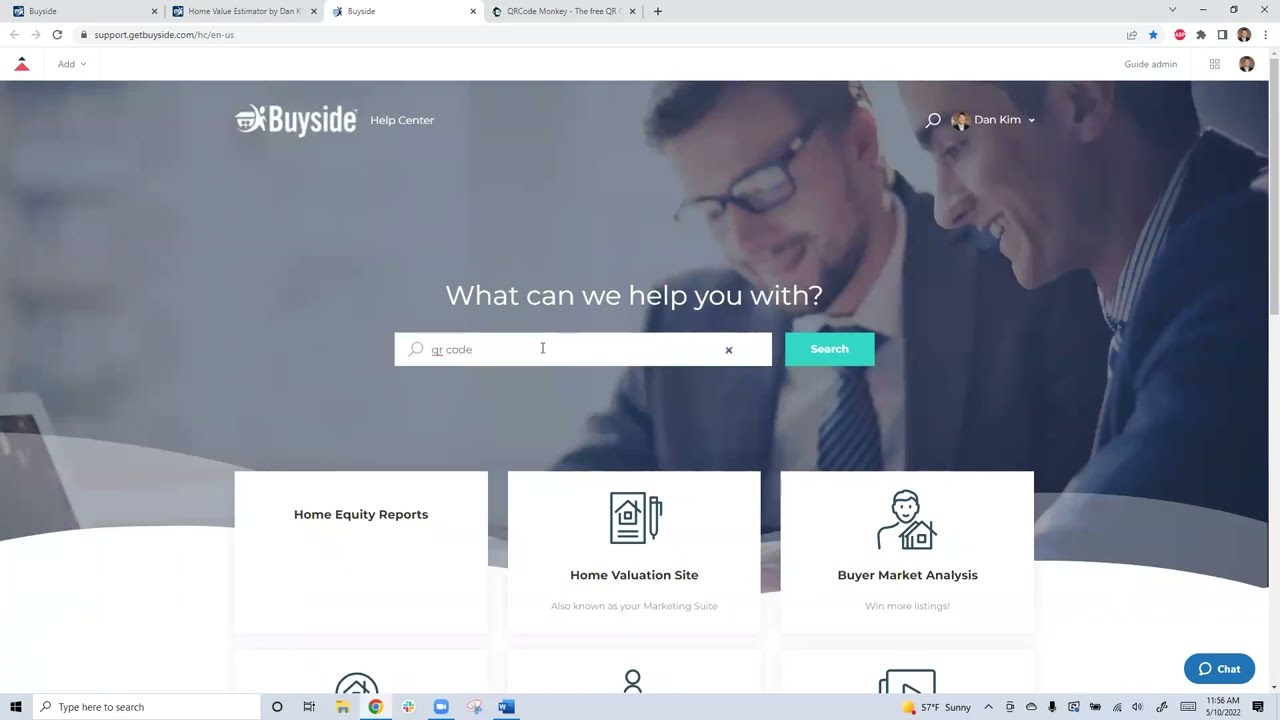Open the Buyer Market Analysis category
This screenshot has height=720, width=1280.
click(x=907, y=552)
